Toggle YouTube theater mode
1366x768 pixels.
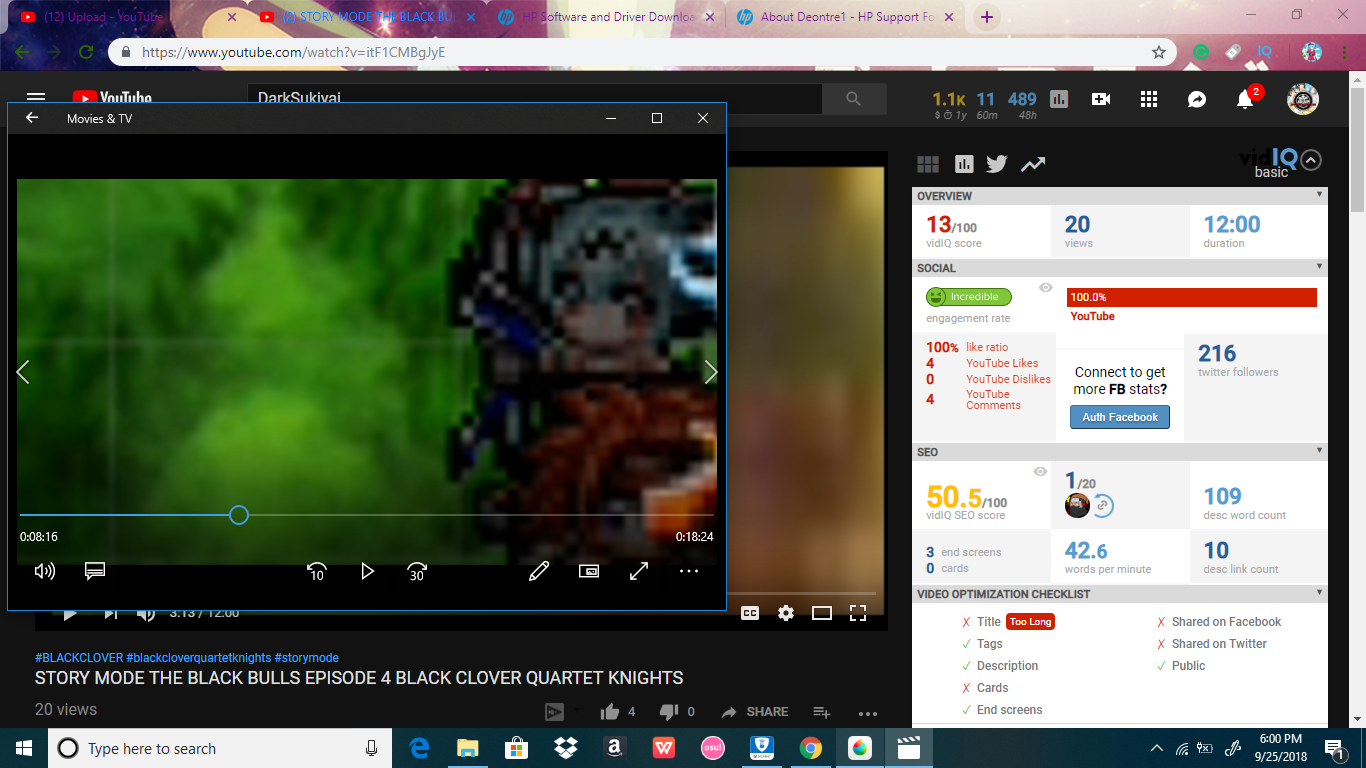(x=822, y=613)
